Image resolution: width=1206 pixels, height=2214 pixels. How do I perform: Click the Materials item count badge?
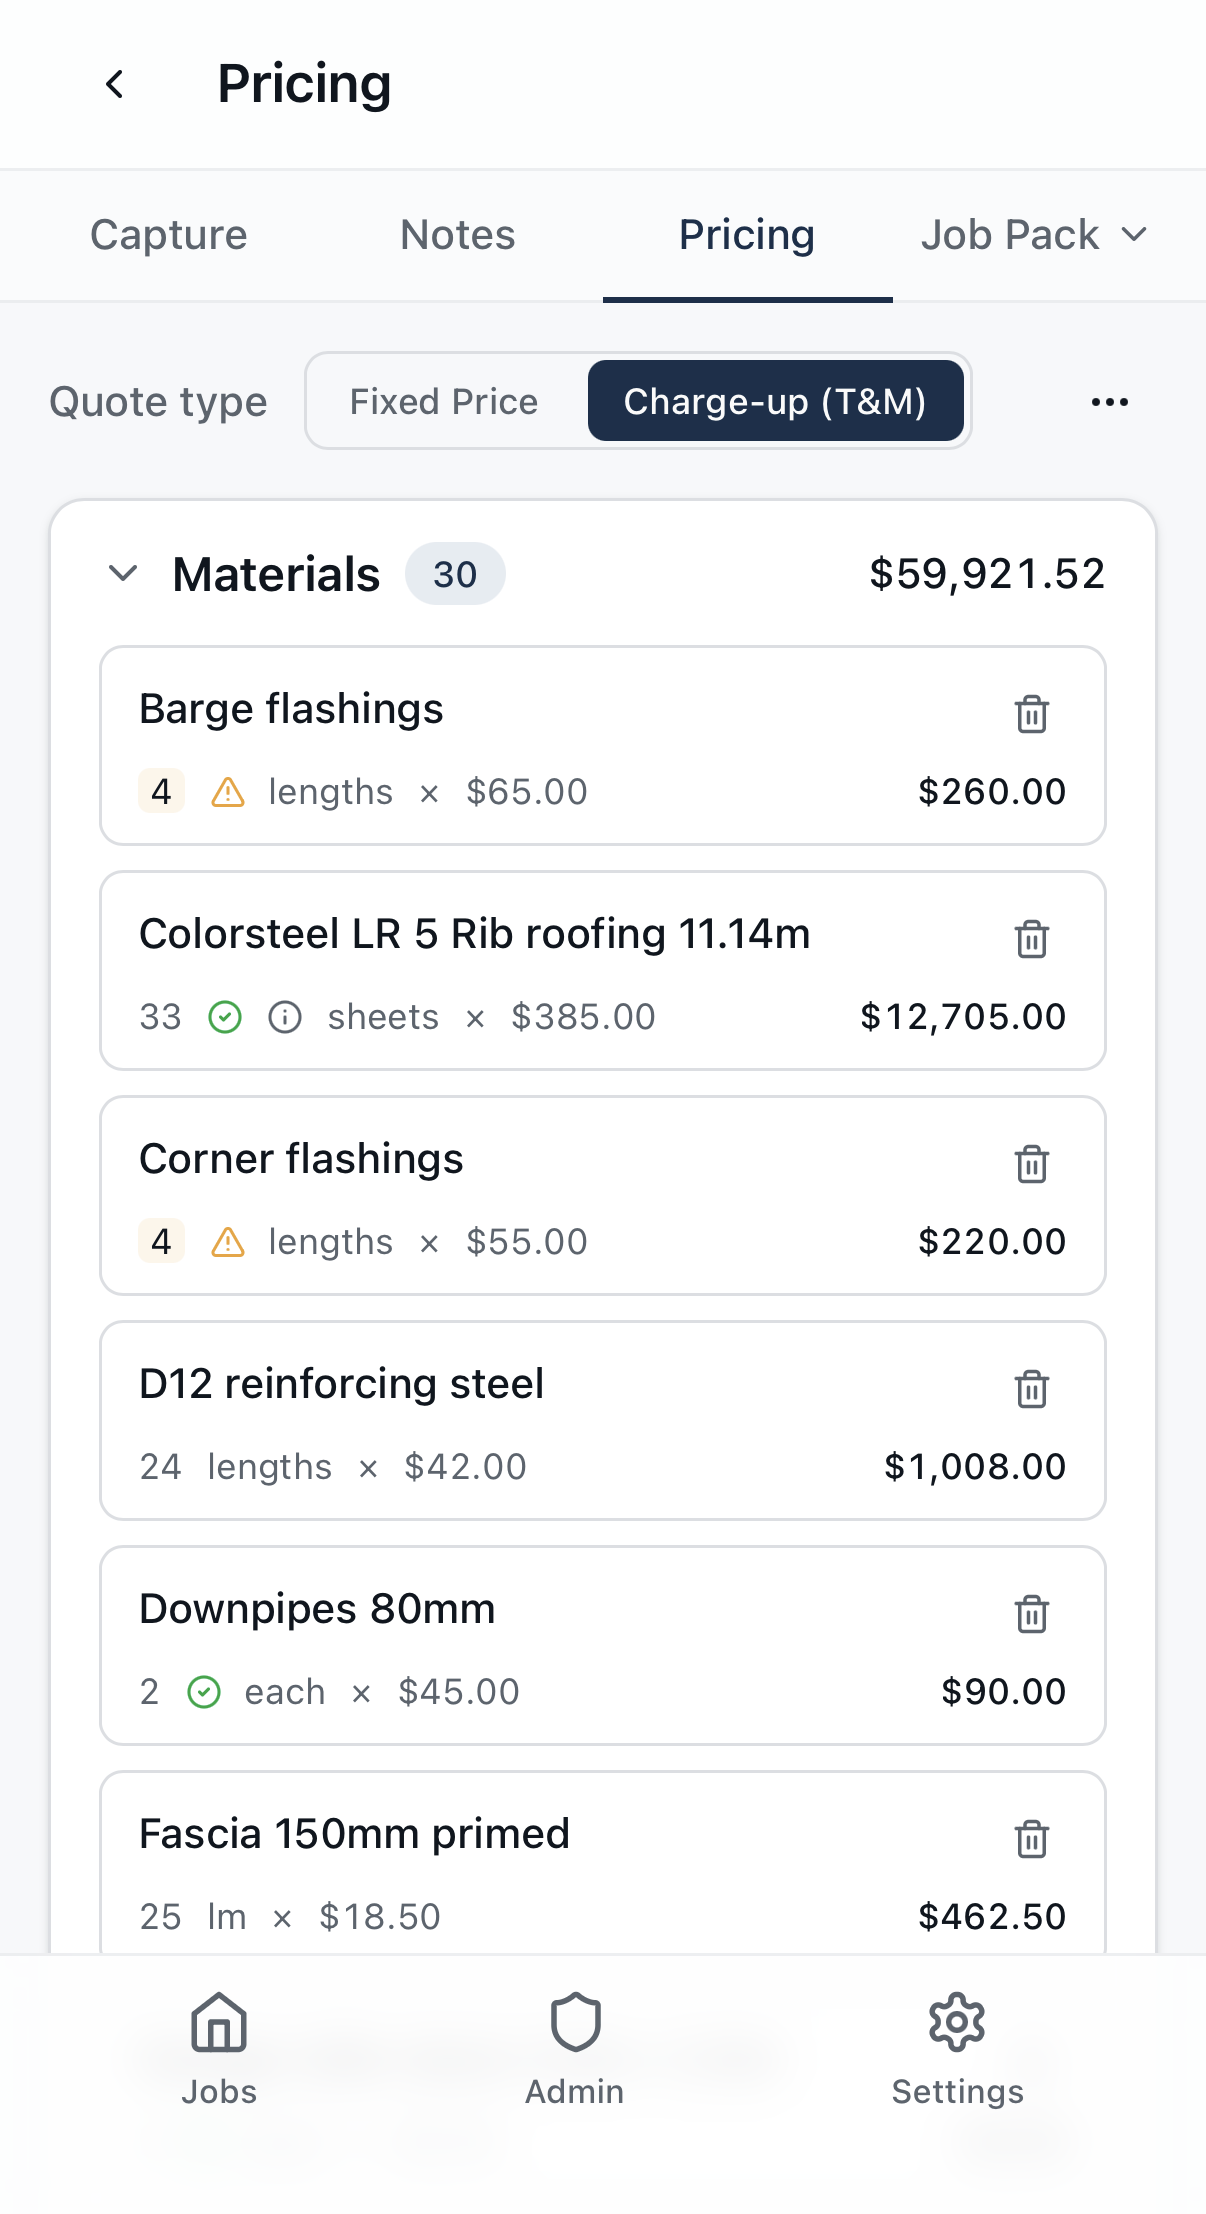tap(455, 574)
